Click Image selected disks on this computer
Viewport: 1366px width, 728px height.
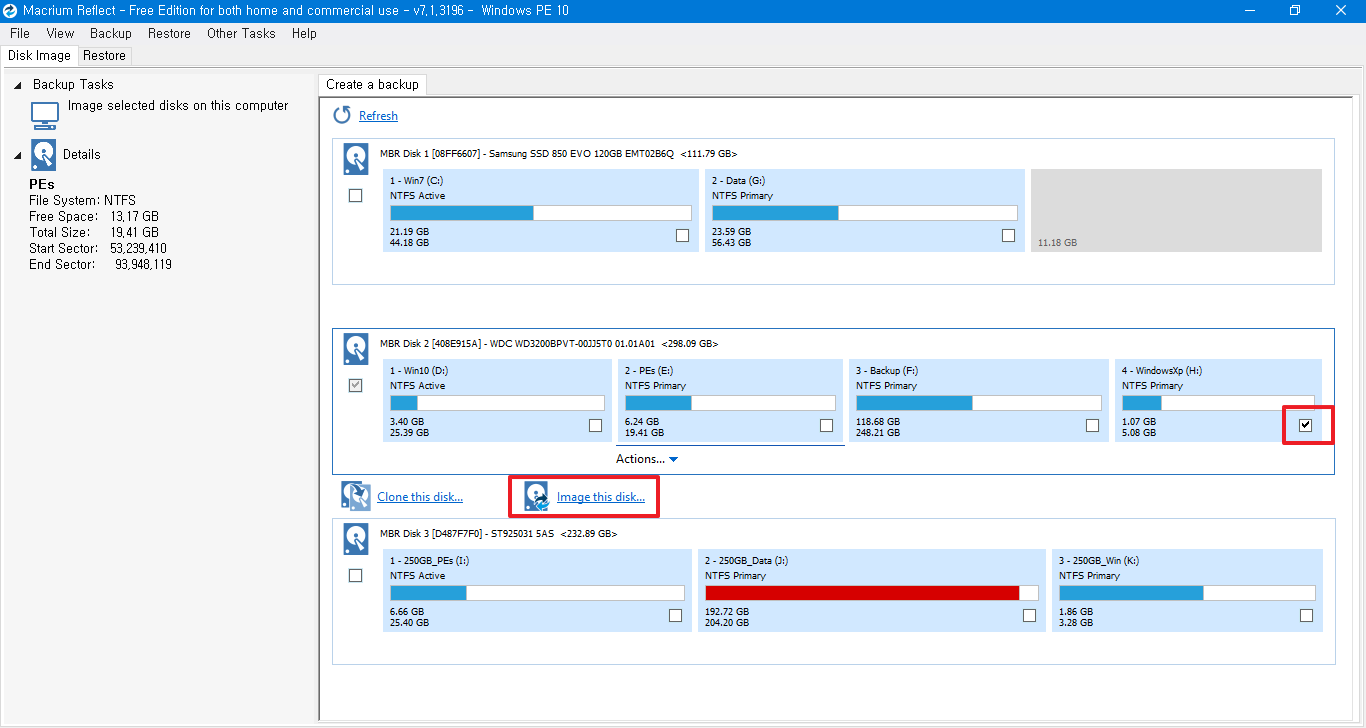178,106
